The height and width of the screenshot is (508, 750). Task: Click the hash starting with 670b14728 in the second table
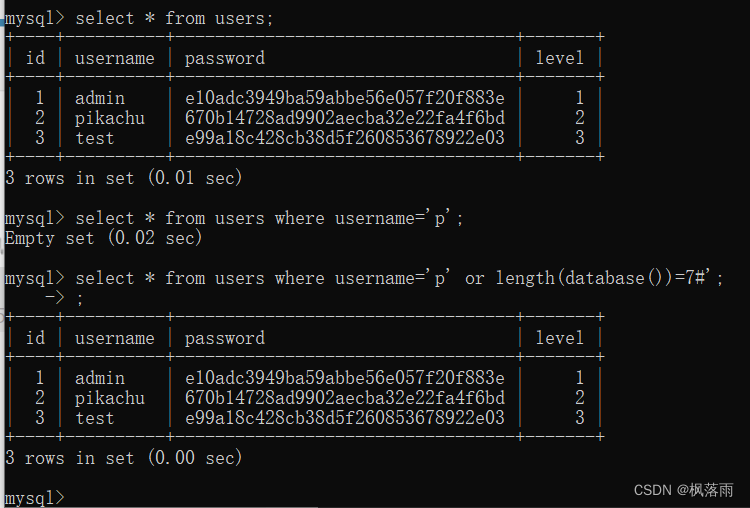click(345, 398)
